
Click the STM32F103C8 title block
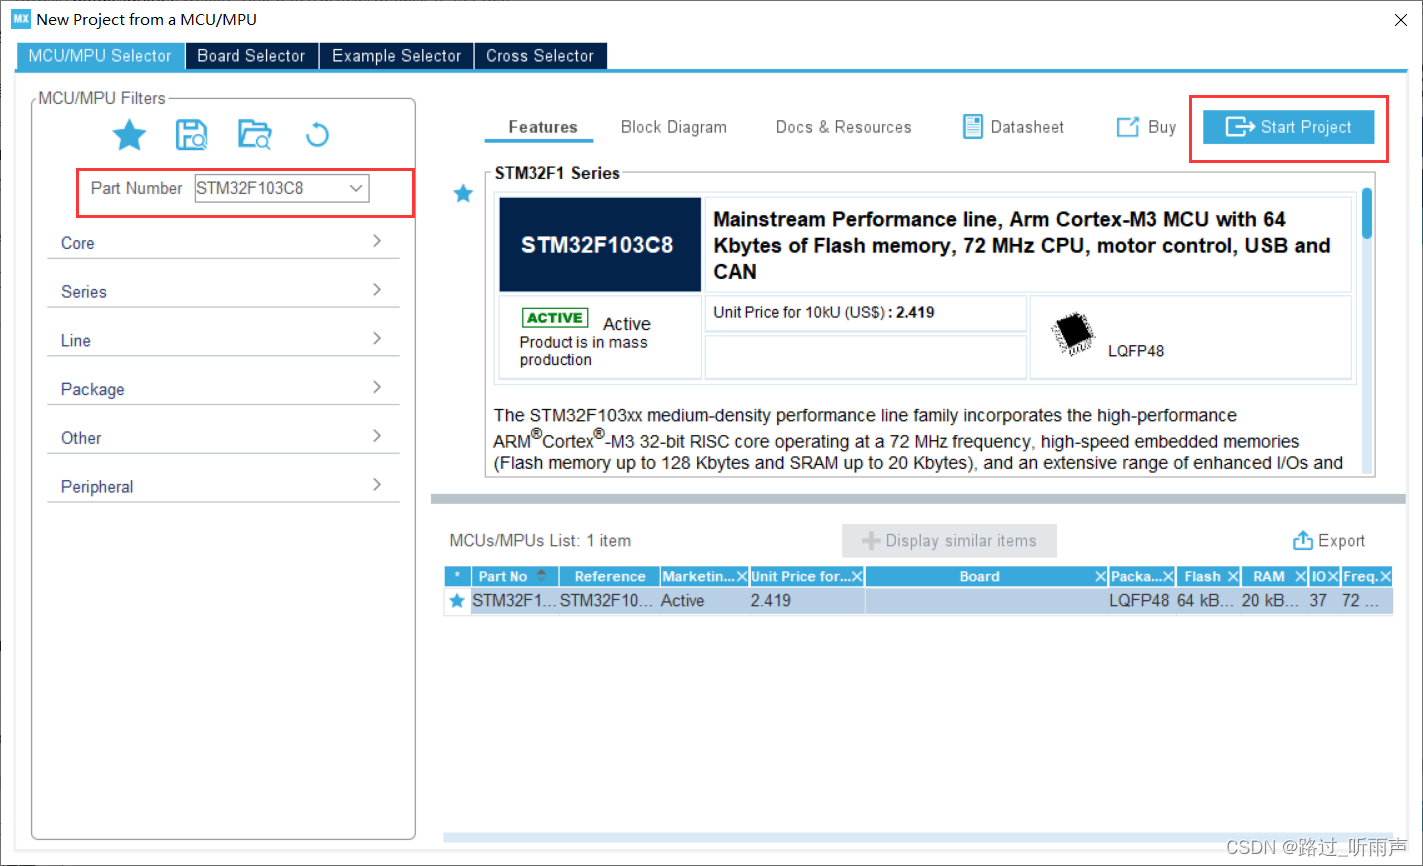[x=600, y=245]
